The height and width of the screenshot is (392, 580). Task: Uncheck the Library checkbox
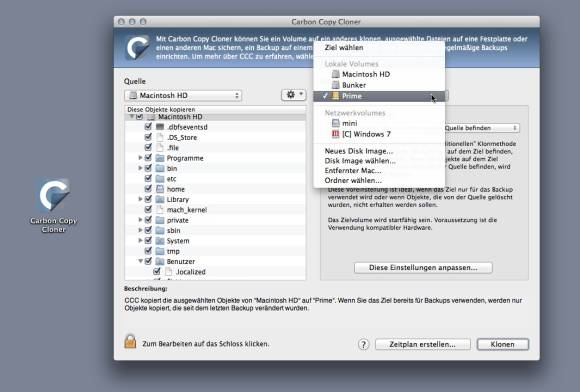pyautogui.click(x=148, y=199)
